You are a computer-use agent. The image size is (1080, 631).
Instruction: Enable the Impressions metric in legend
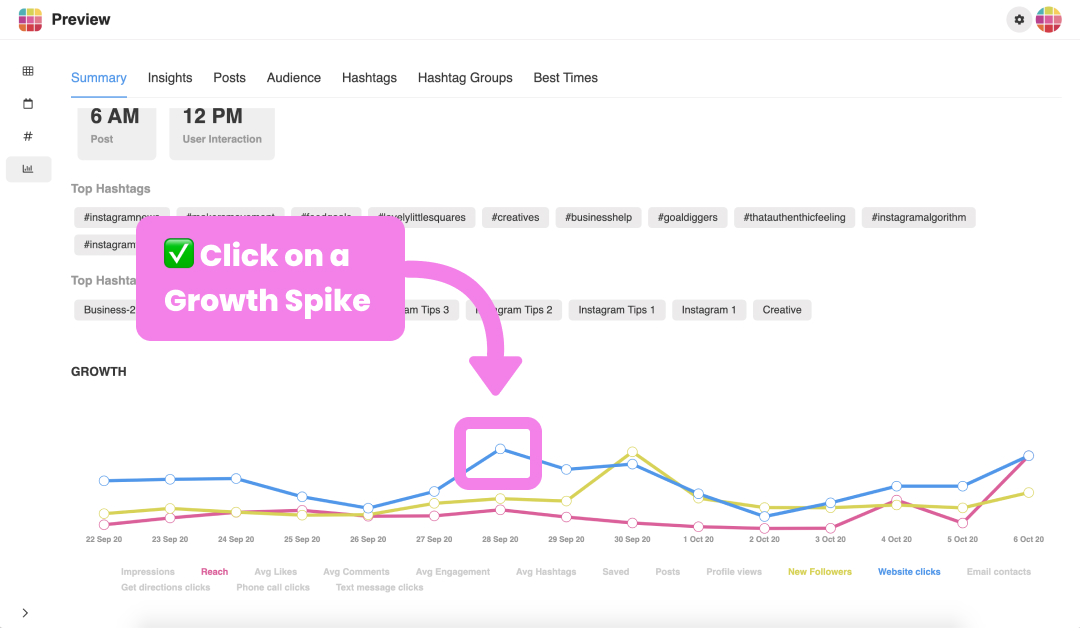[147, 572]
